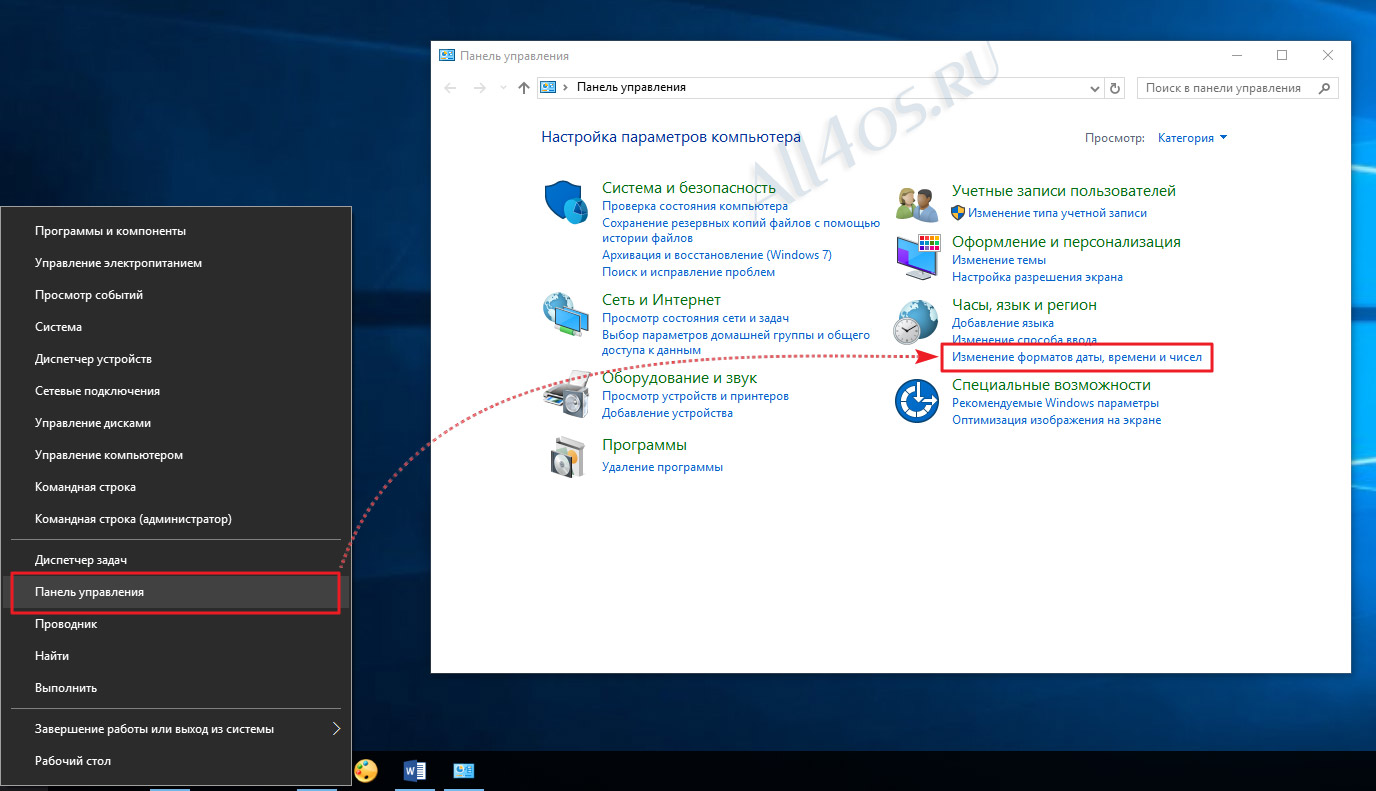Open Сеть и Интернет category link
Viewport: 1376px width, 791px height.
(x=661, y=300)
